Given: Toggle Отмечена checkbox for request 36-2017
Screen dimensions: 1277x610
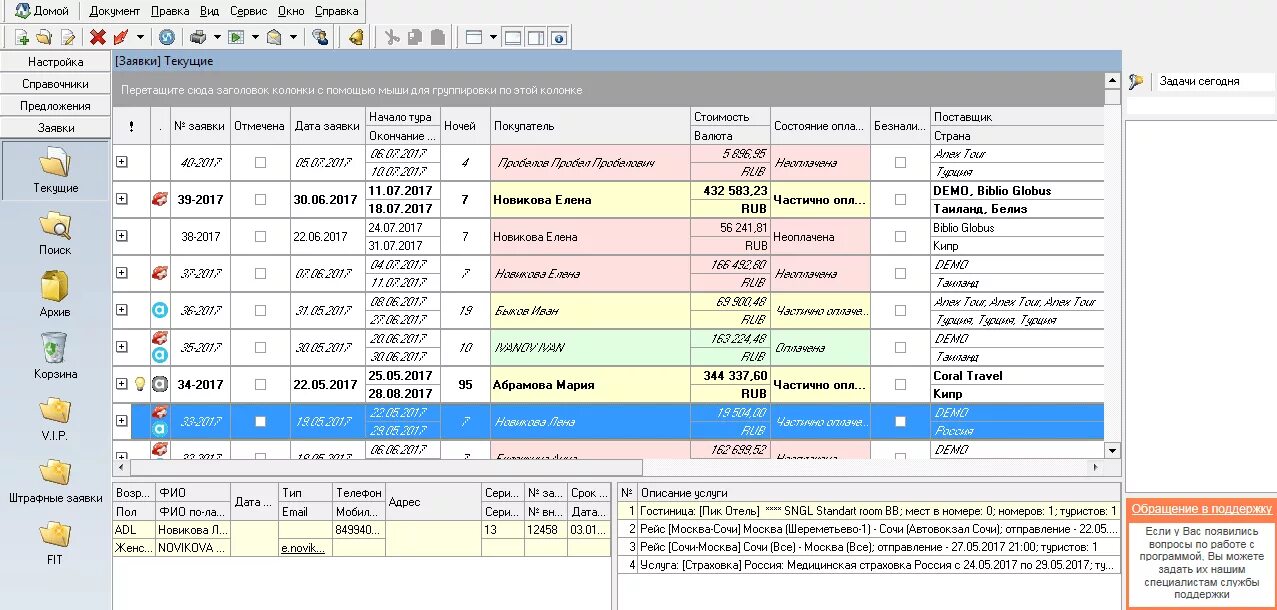Looking at the screenshot, I should pyautogui.click(x=260, y=310).
